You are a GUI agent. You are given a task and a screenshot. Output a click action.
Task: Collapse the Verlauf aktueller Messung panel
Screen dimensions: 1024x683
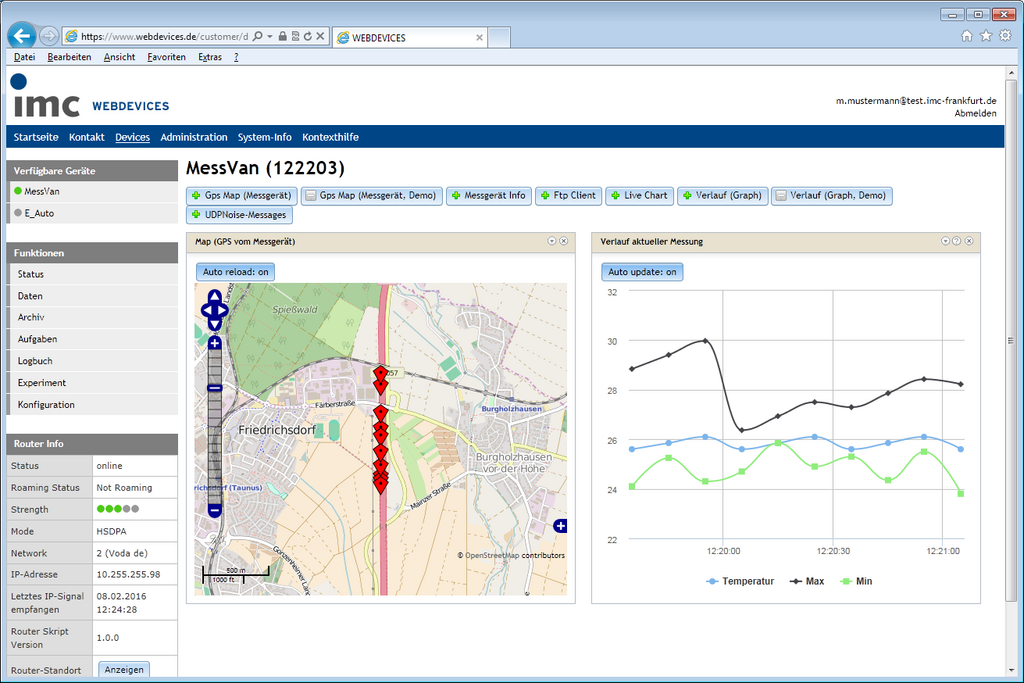tap(945, 241)
